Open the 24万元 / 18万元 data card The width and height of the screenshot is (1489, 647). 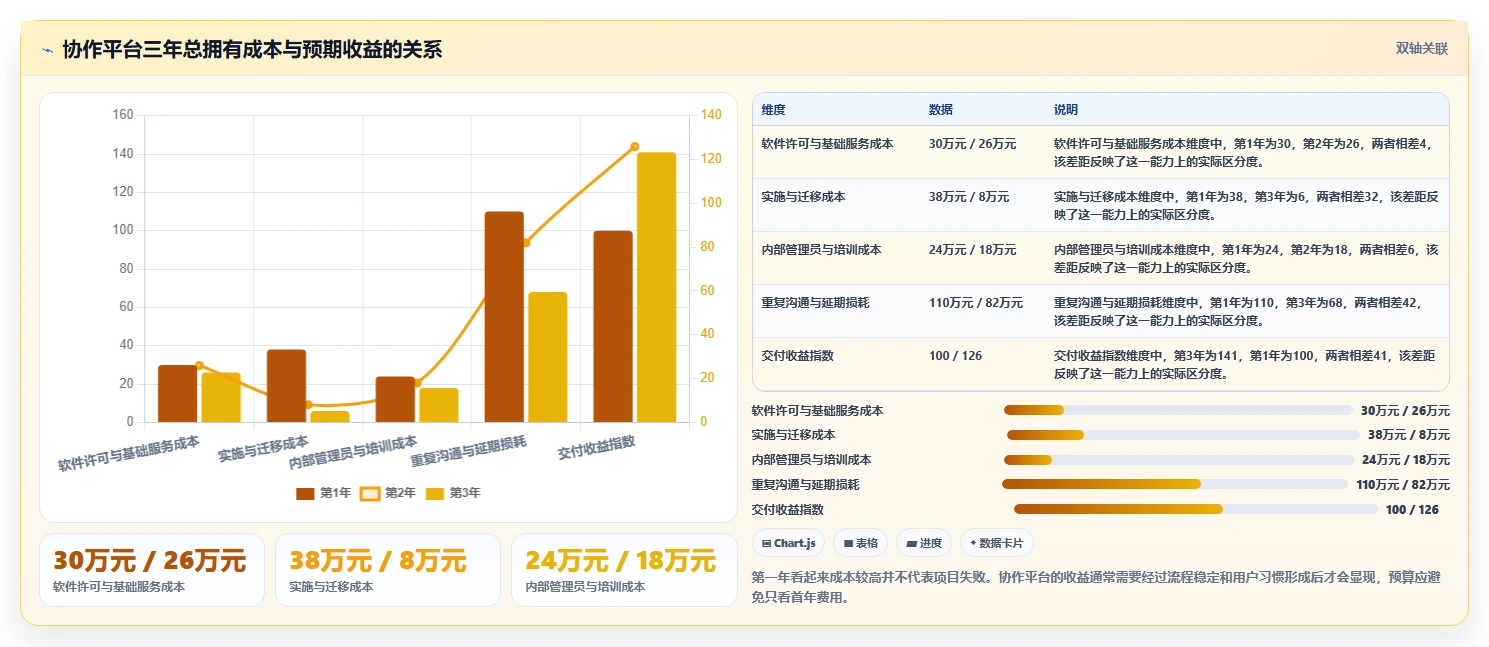[x=624, y=570]
